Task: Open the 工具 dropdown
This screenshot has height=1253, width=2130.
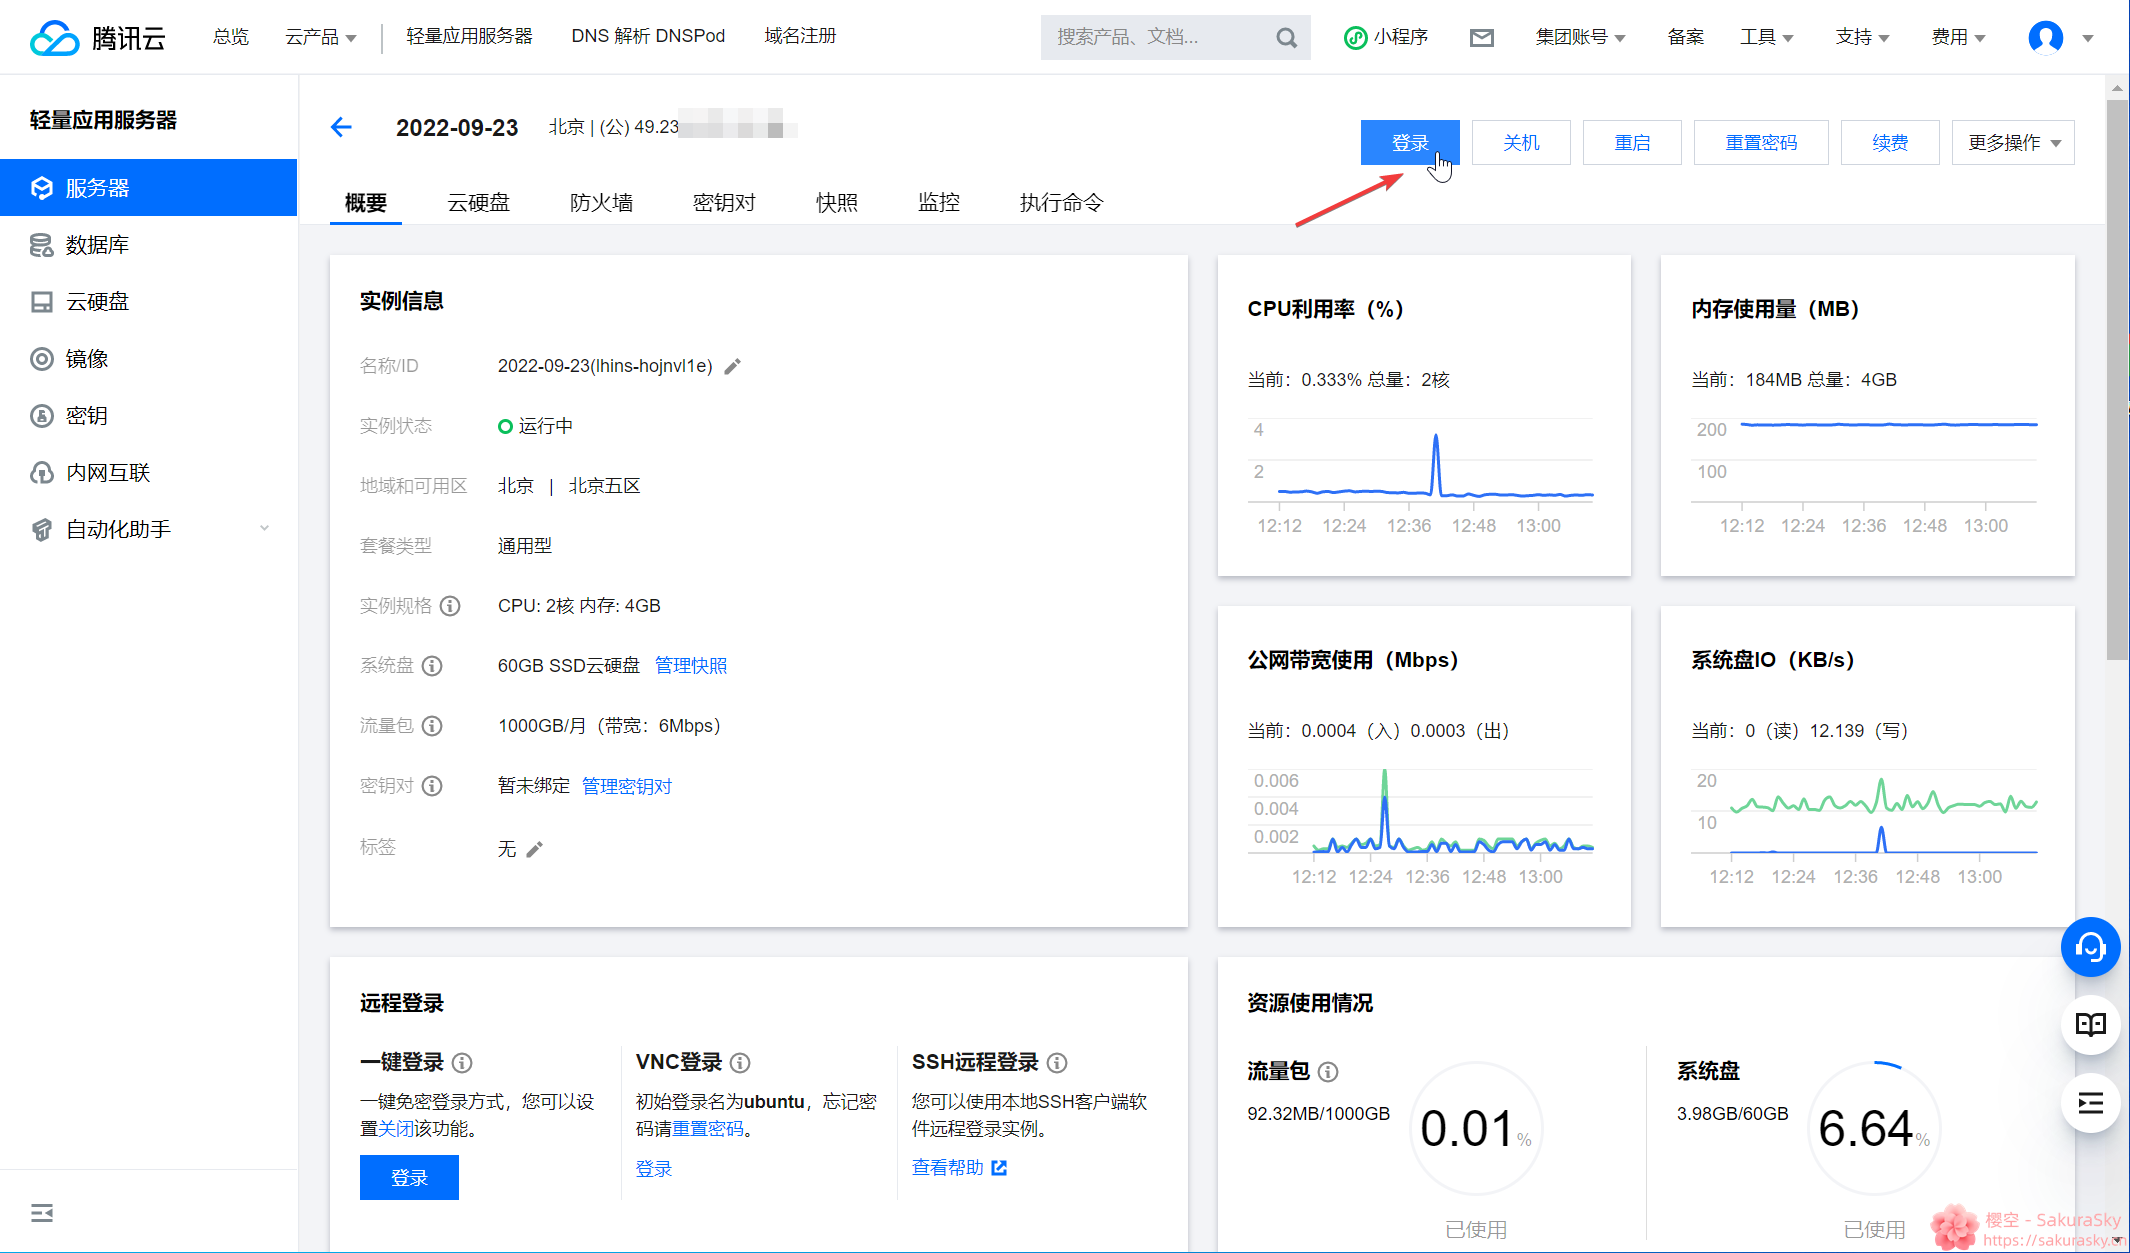Action: (1766, 37)
